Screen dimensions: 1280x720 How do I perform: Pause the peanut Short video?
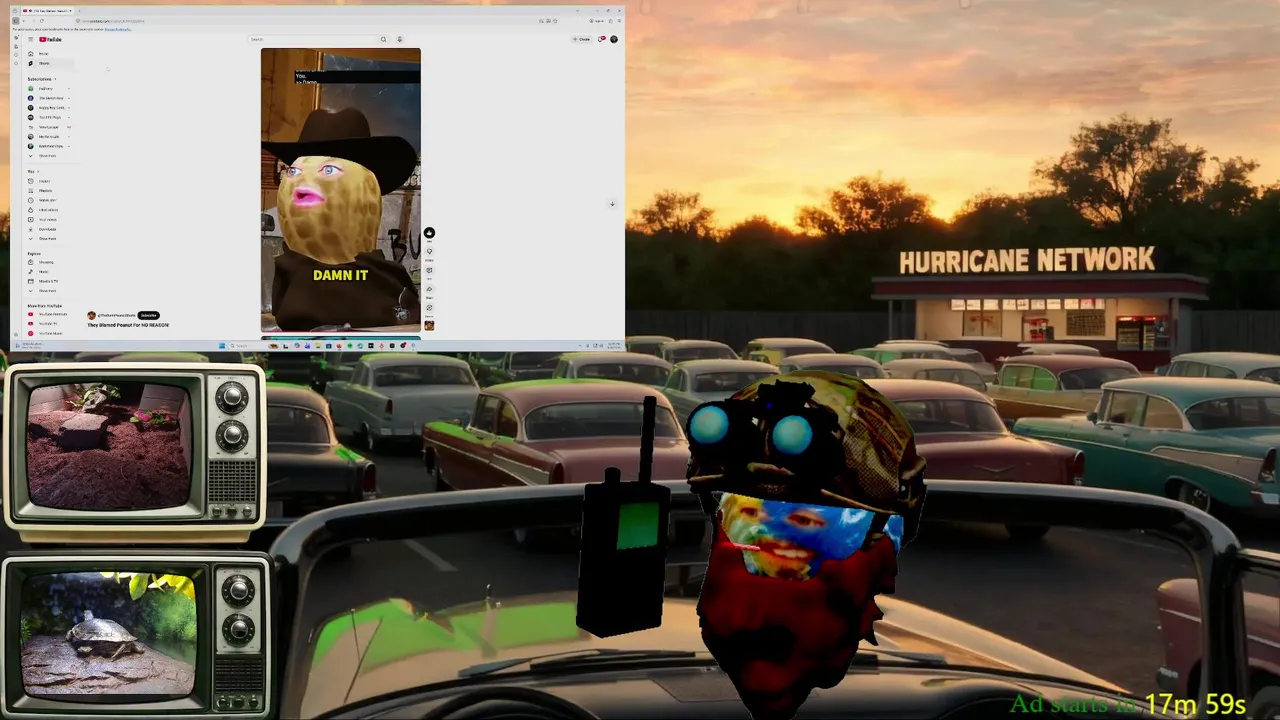(x=341, y=190)
